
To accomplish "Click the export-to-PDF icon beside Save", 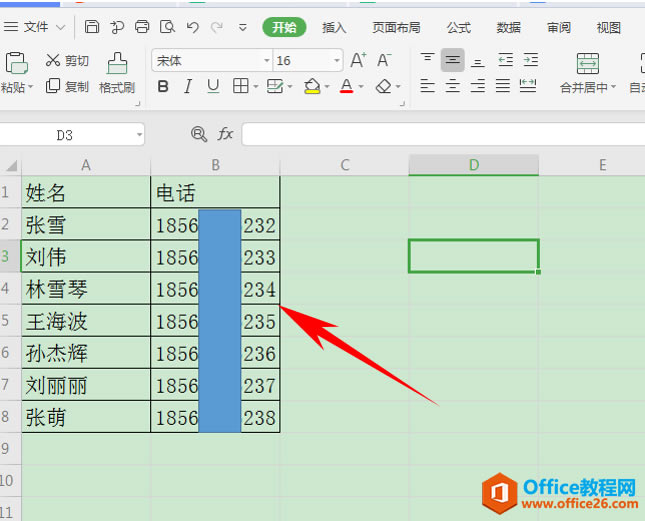I will tap(117, 27).
